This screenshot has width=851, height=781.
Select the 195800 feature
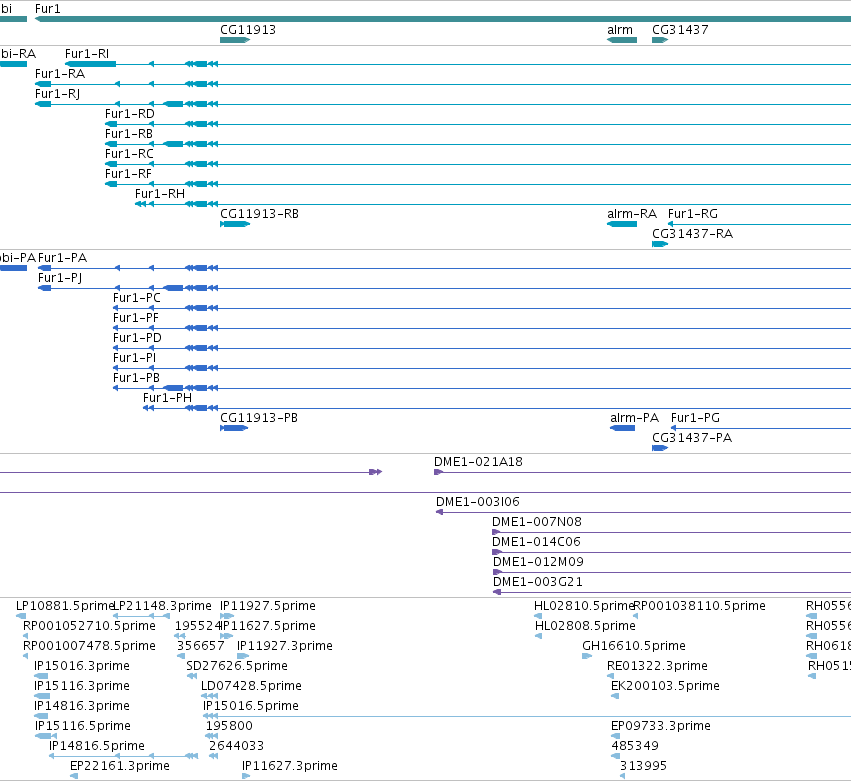(212, 736)
